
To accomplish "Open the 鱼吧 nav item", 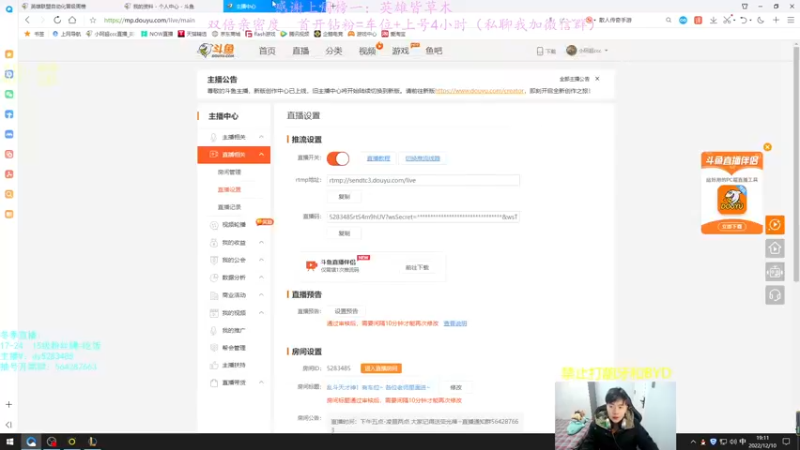I will pyautogui.click(x=434, y=51).
